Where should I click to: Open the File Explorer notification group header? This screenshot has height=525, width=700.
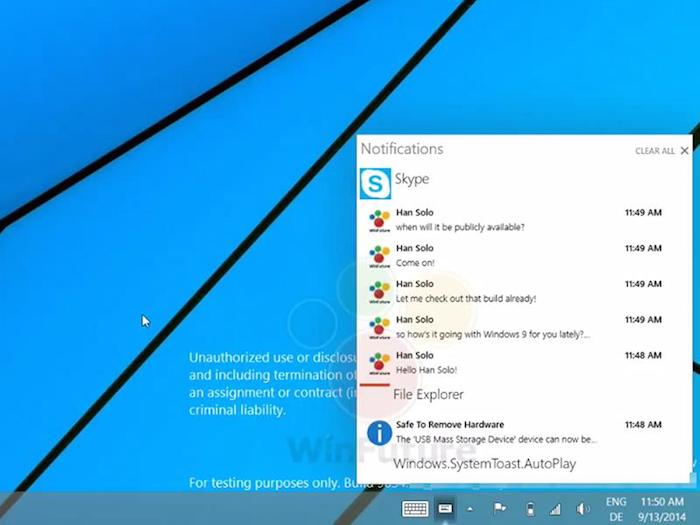coord(430,394)
